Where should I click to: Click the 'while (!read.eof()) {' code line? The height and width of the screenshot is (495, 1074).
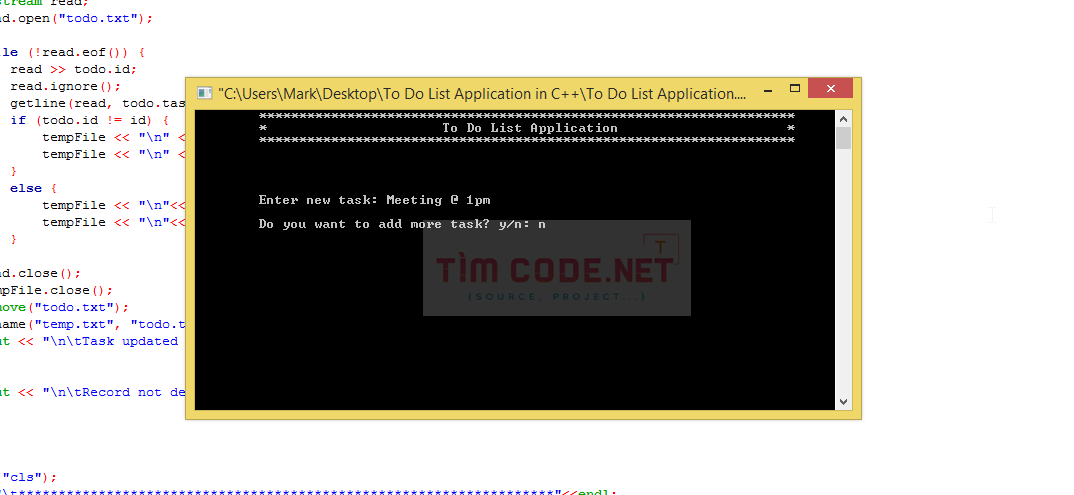pyautogui.click(x=73, y=53)
